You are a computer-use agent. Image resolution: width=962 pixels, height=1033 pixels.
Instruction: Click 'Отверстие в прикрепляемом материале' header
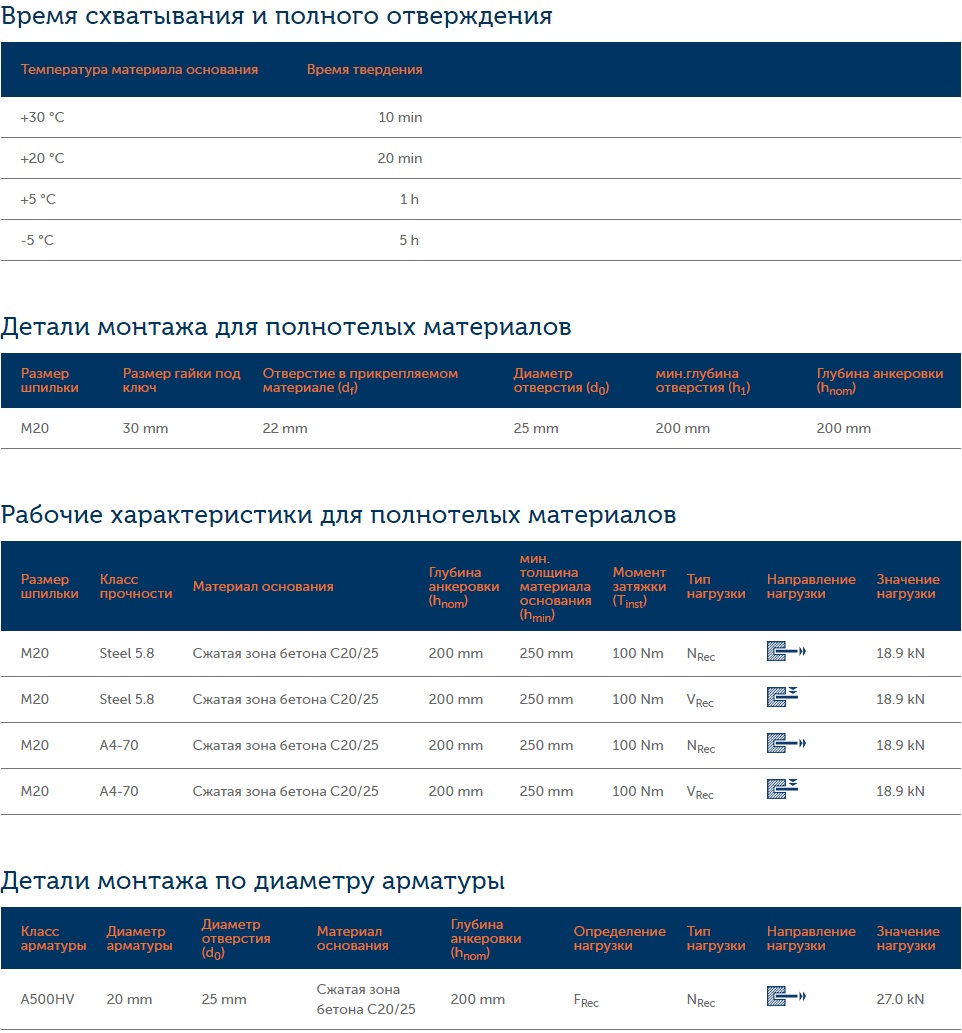[360, 380]
